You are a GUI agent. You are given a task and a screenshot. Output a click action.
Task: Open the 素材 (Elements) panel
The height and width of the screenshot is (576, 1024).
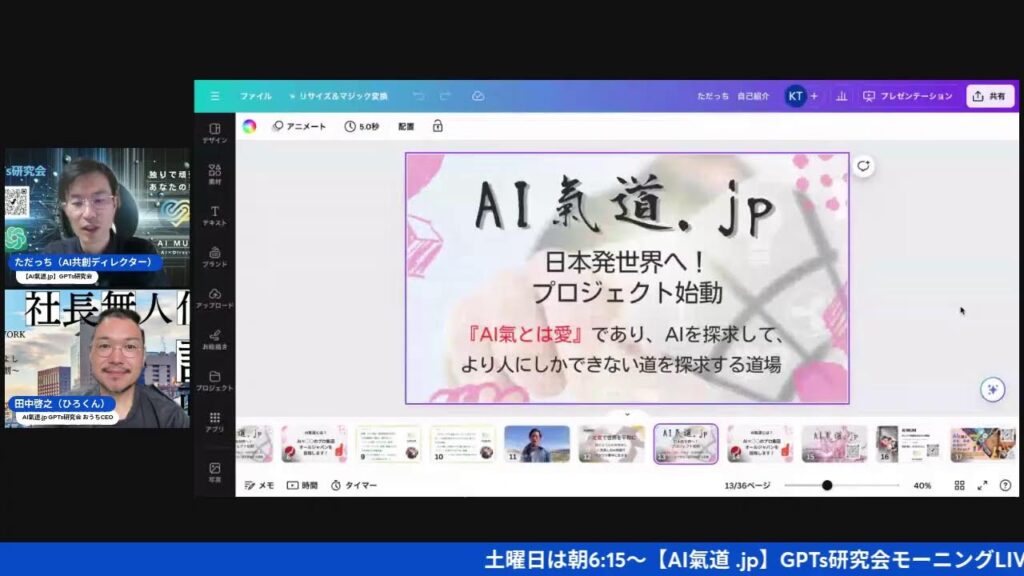[214, 175]
